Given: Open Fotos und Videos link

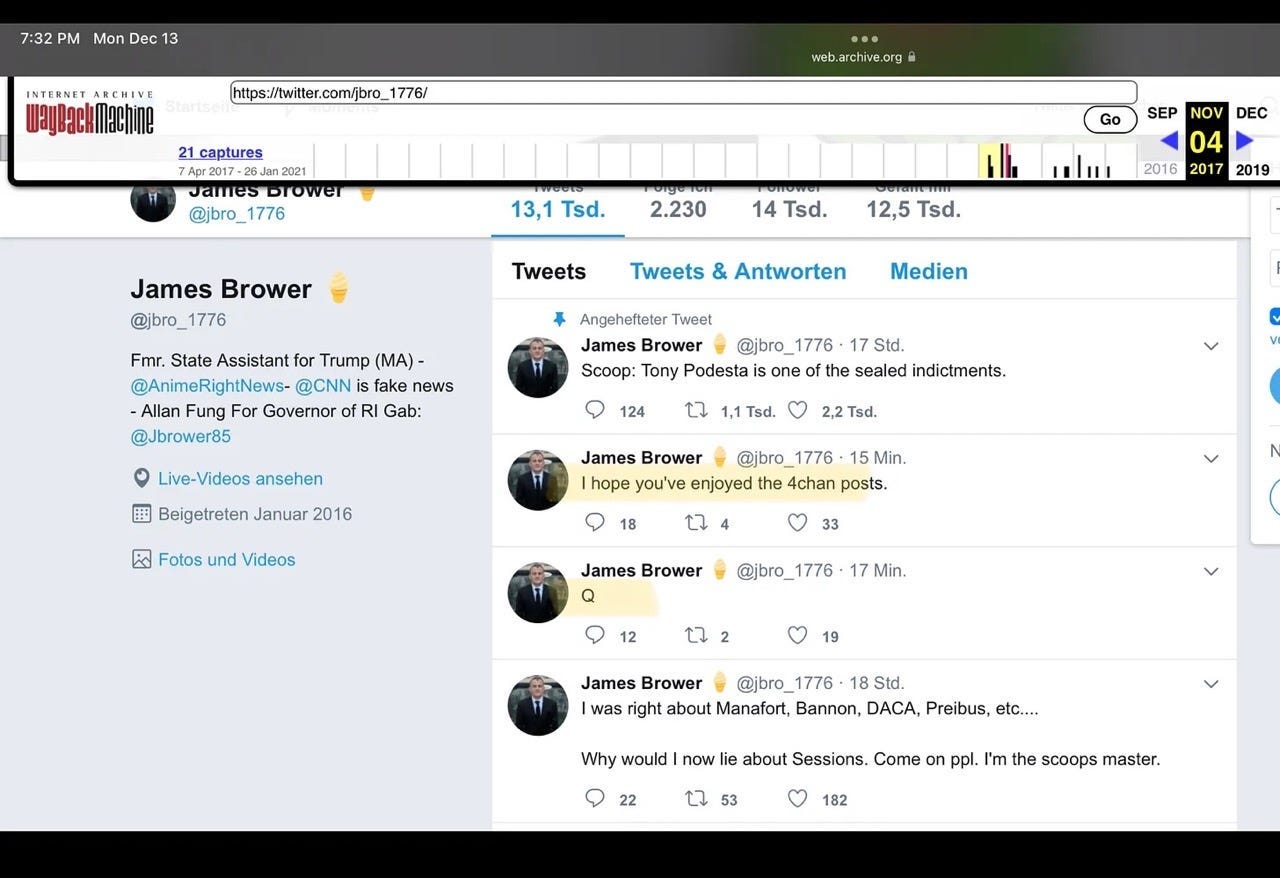Looking at the screenshot, I should pyautogui.click(x=227, y=560).
